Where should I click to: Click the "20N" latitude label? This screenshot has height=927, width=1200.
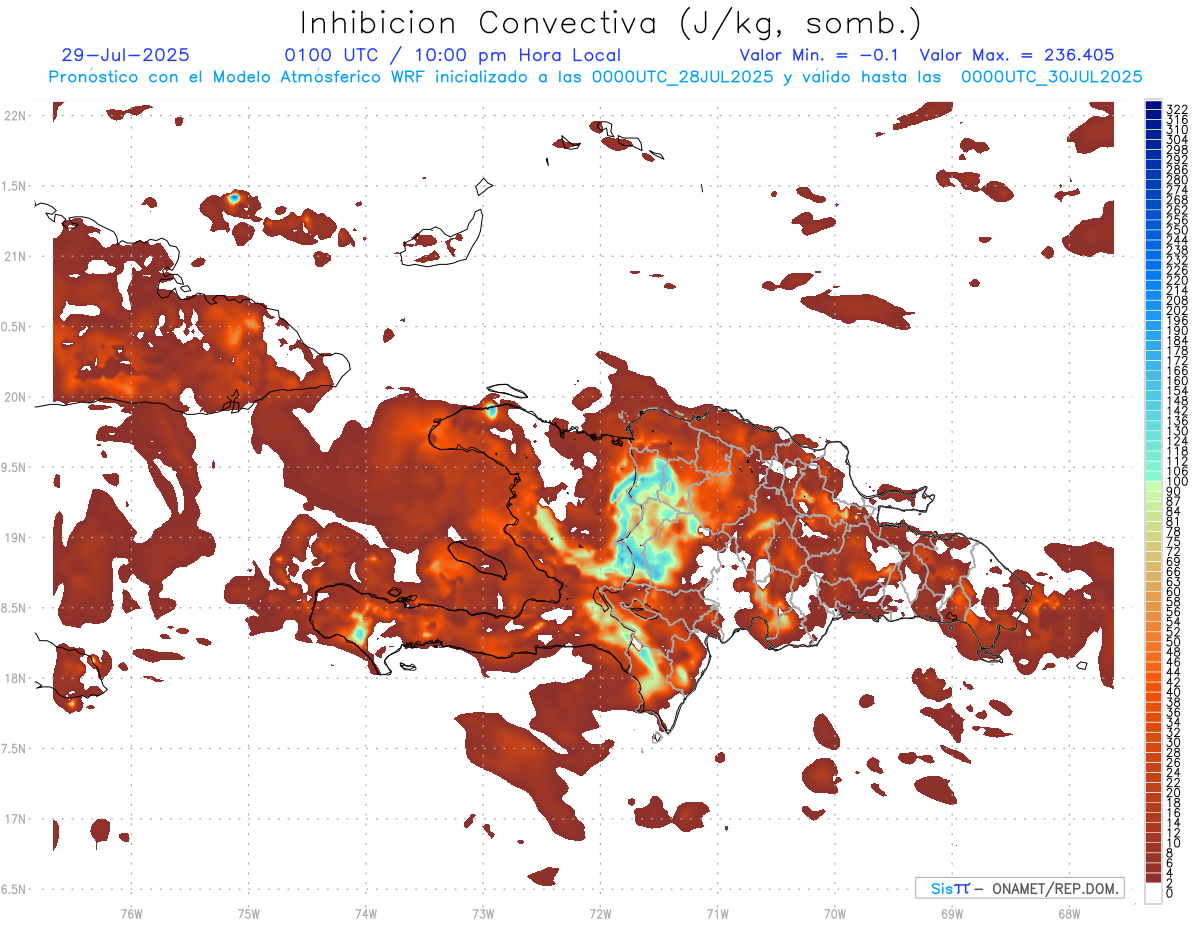point(17,397)
